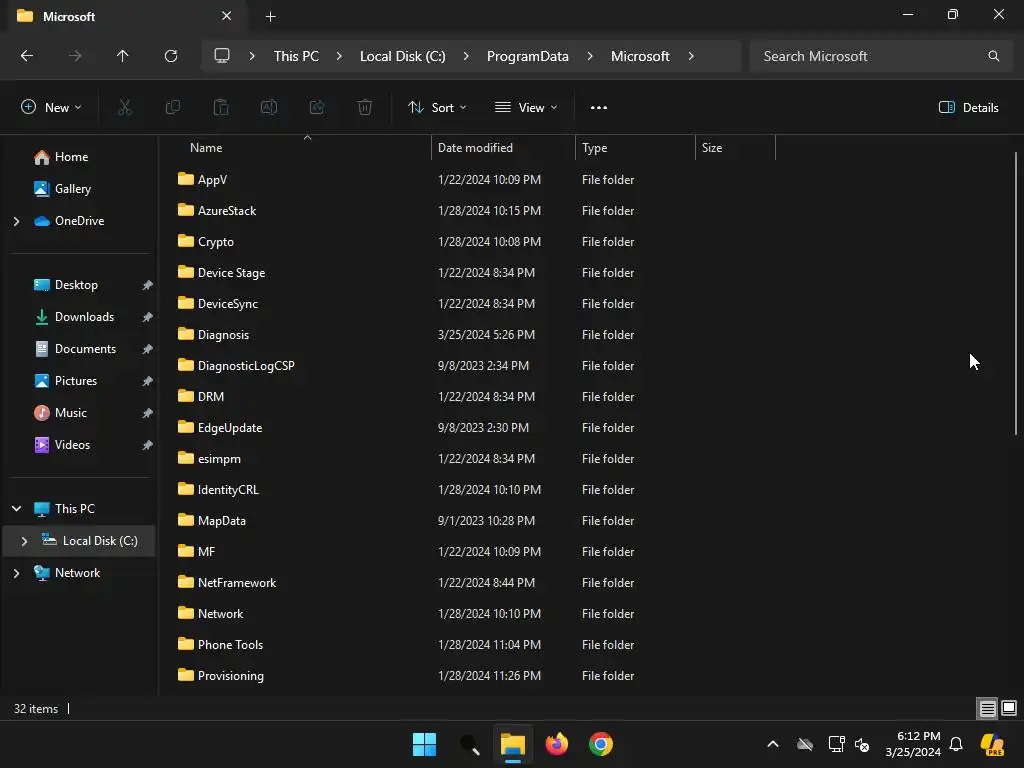Click the vertical scrollbar of file list

(x=1016, y=293)
